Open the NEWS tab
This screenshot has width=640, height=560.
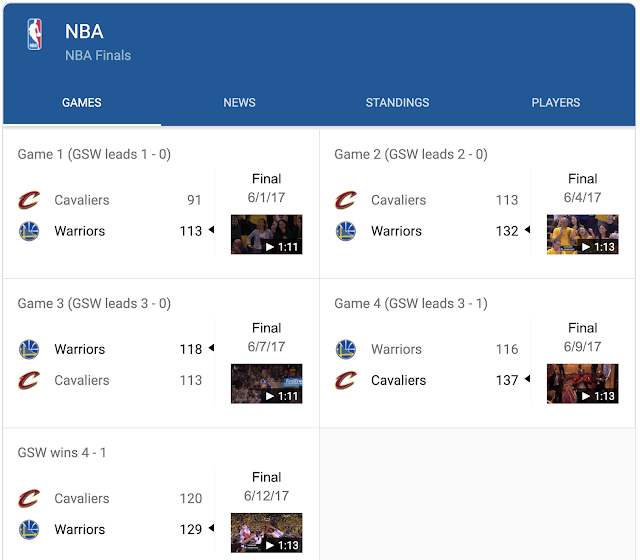[239, 102]
